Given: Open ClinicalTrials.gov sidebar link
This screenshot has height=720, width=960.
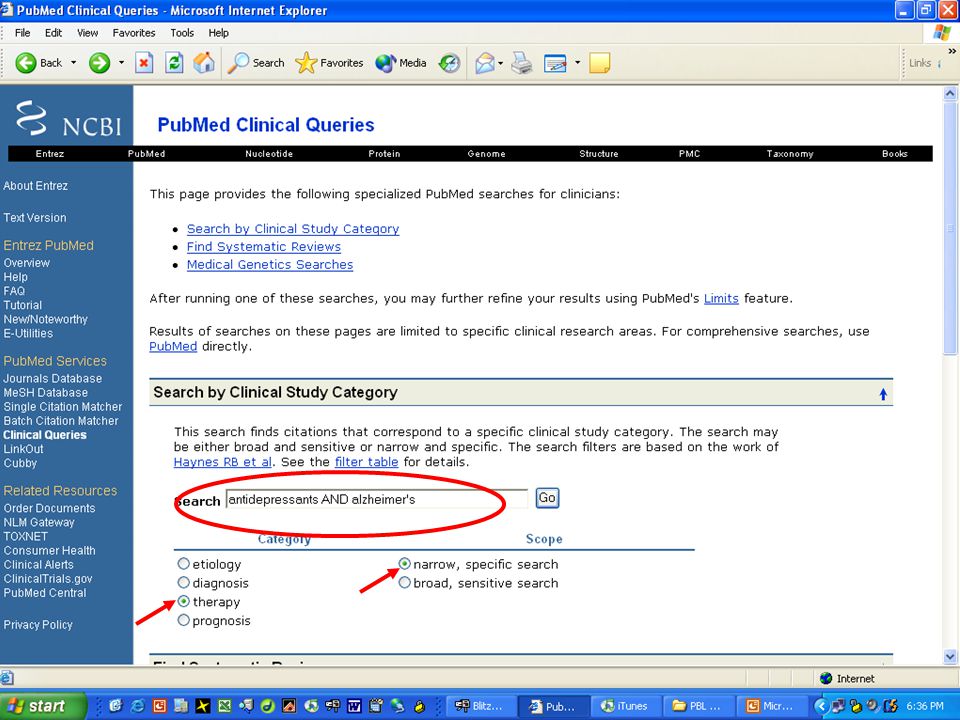Looking at the screenshot, I should 48,579.
